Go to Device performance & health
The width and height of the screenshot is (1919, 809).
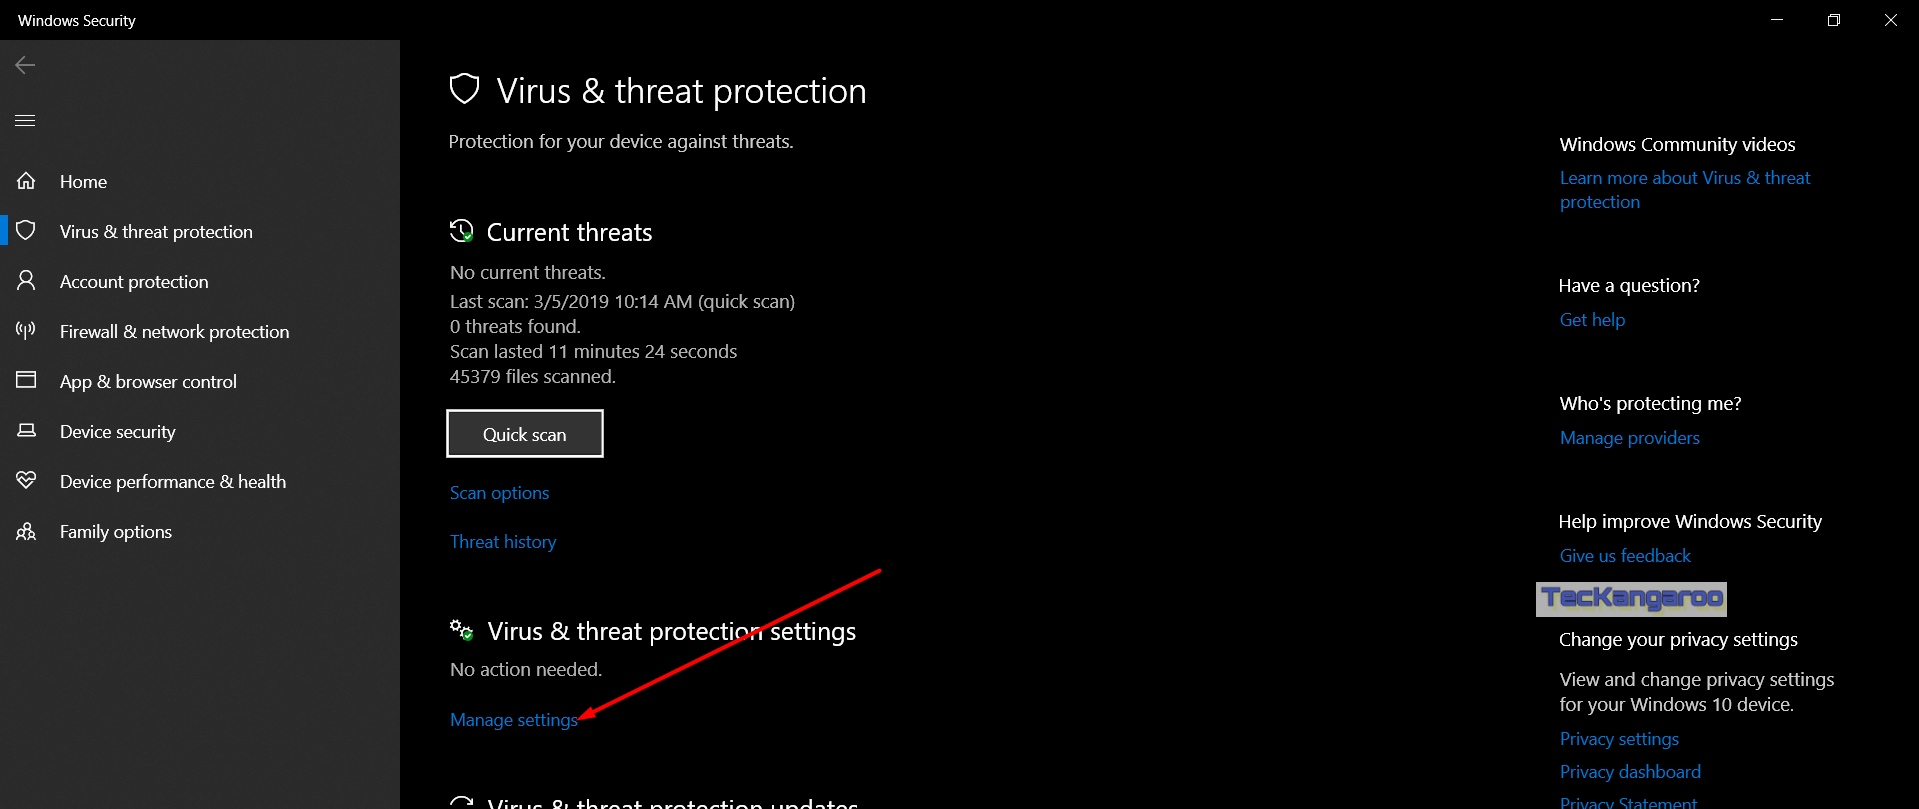pyautogui.click(x=173, y=481)
